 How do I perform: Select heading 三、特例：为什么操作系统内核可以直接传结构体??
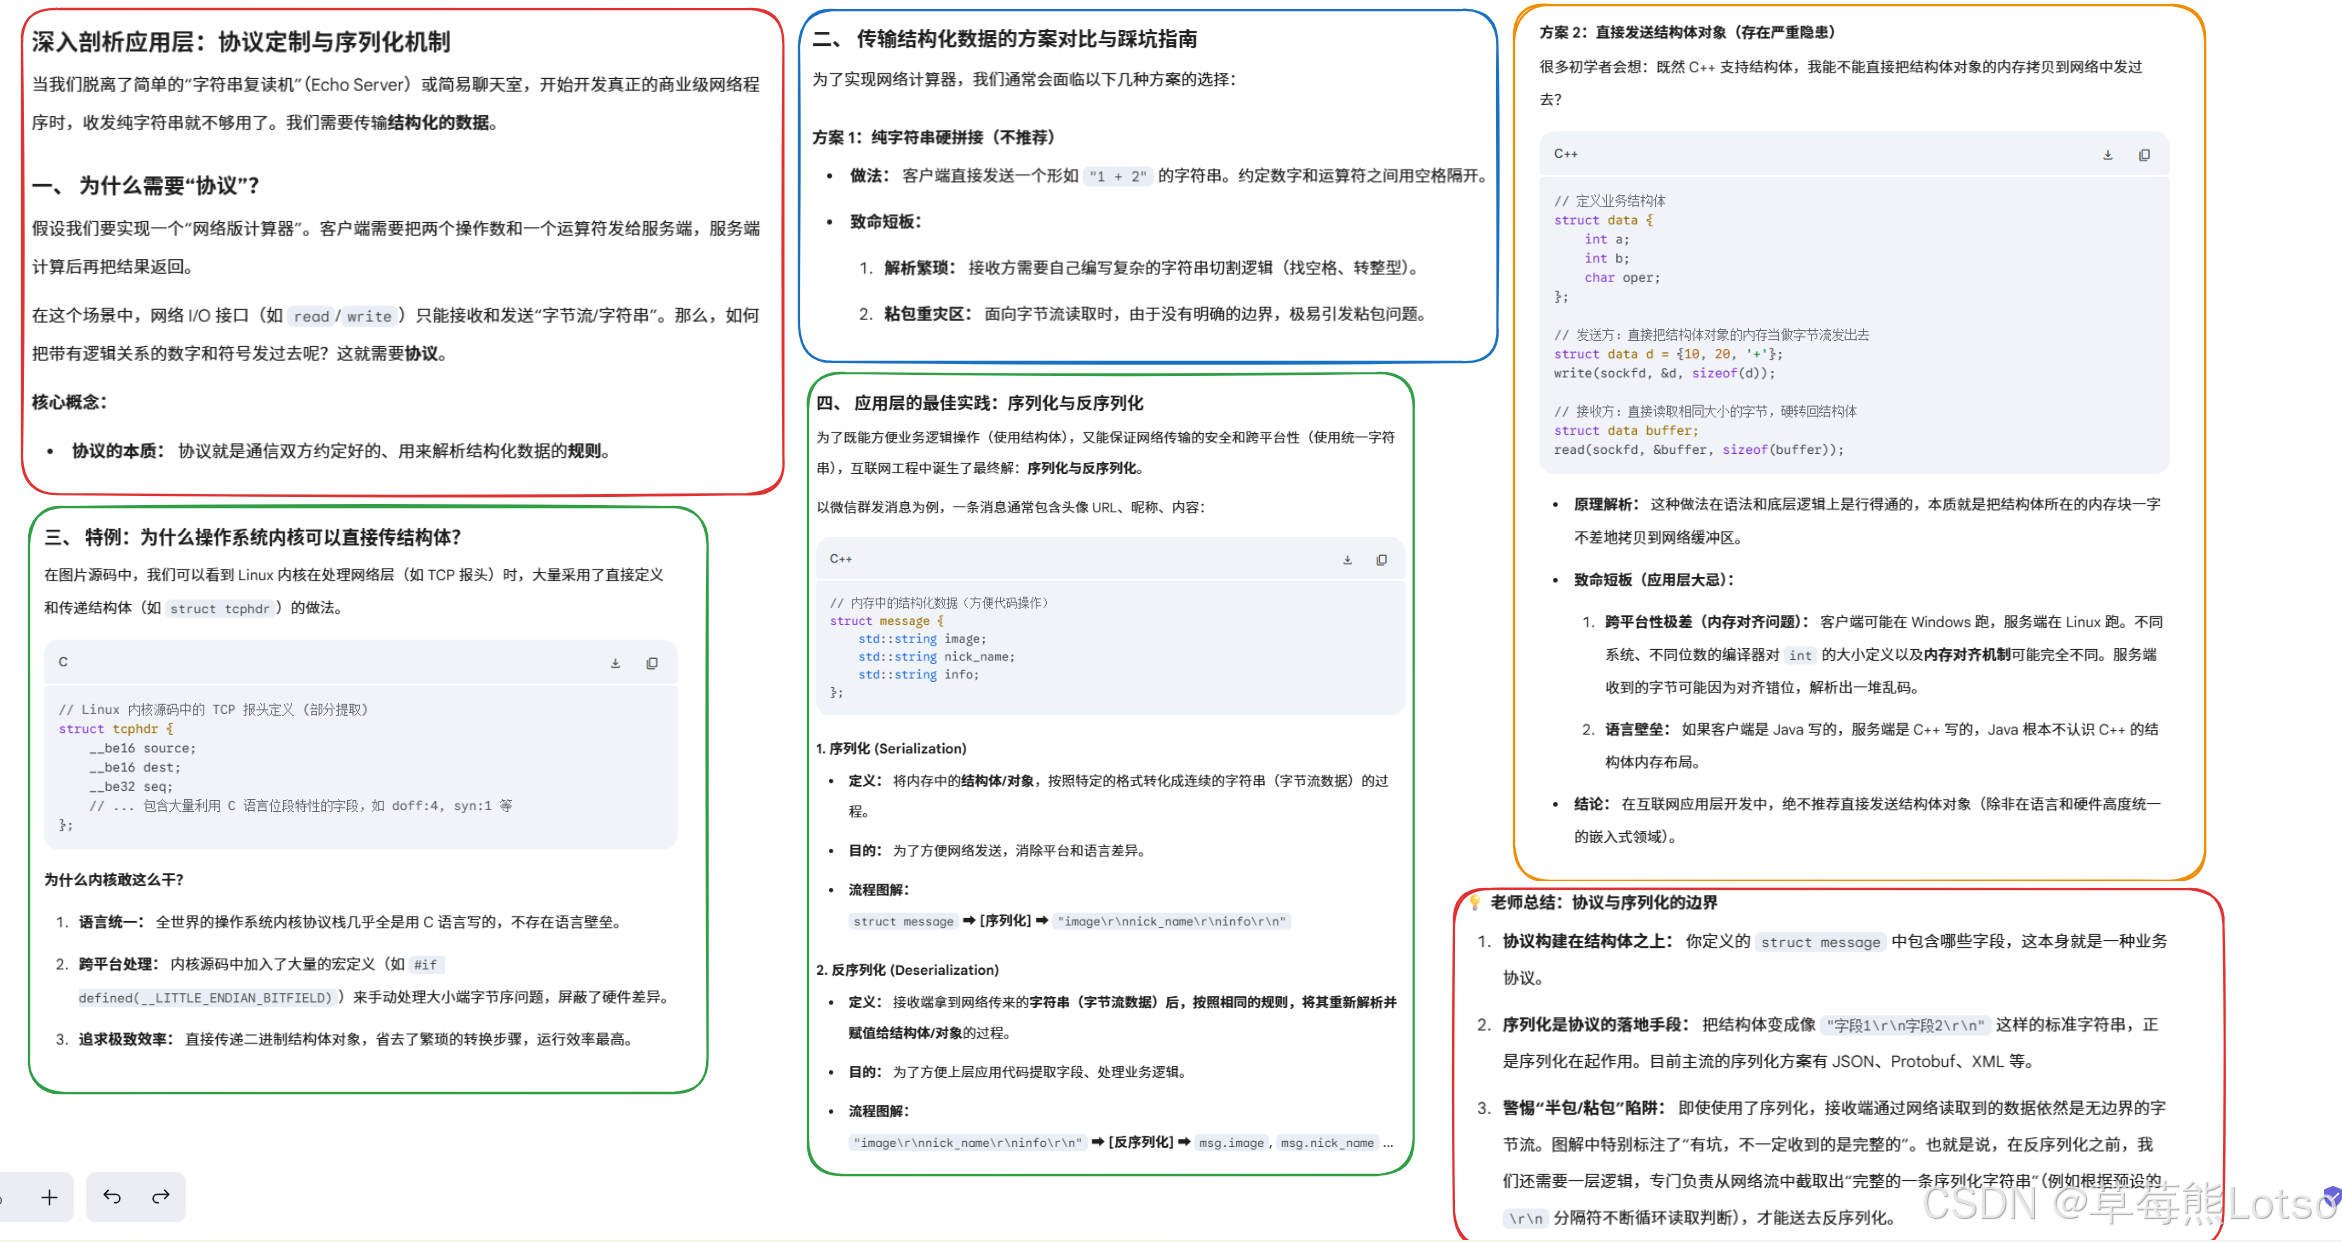coord(252,538)
